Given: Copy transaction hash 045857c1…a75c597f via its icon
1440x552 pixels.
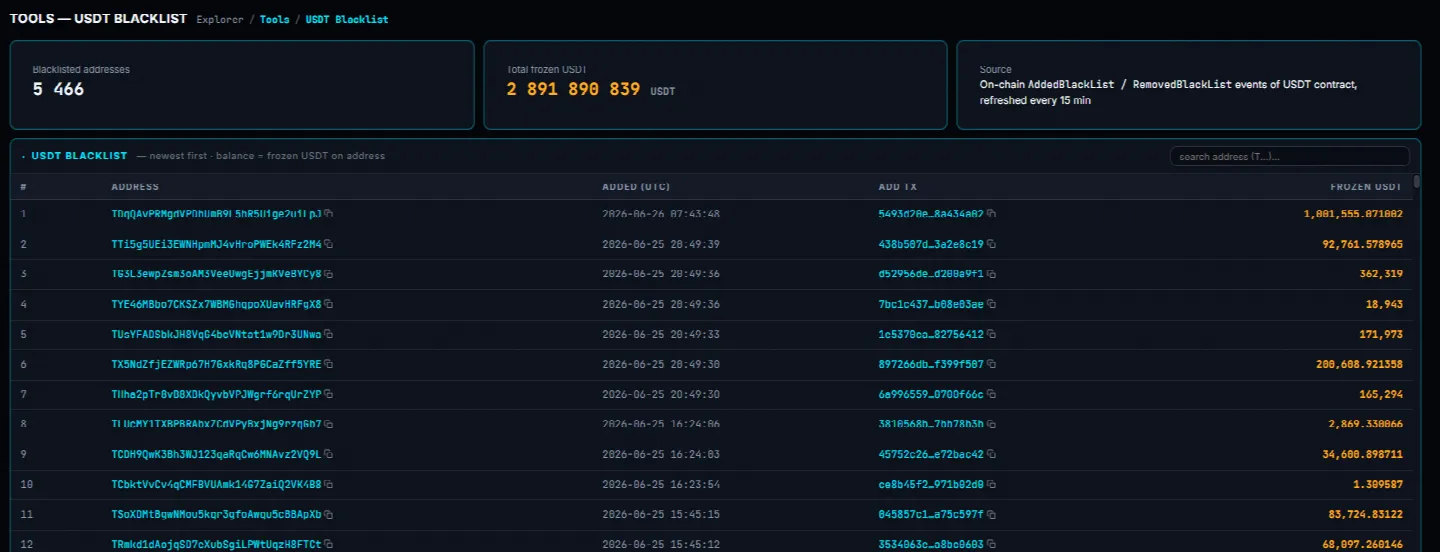Looking at the screenshot, I should [992, 514].
